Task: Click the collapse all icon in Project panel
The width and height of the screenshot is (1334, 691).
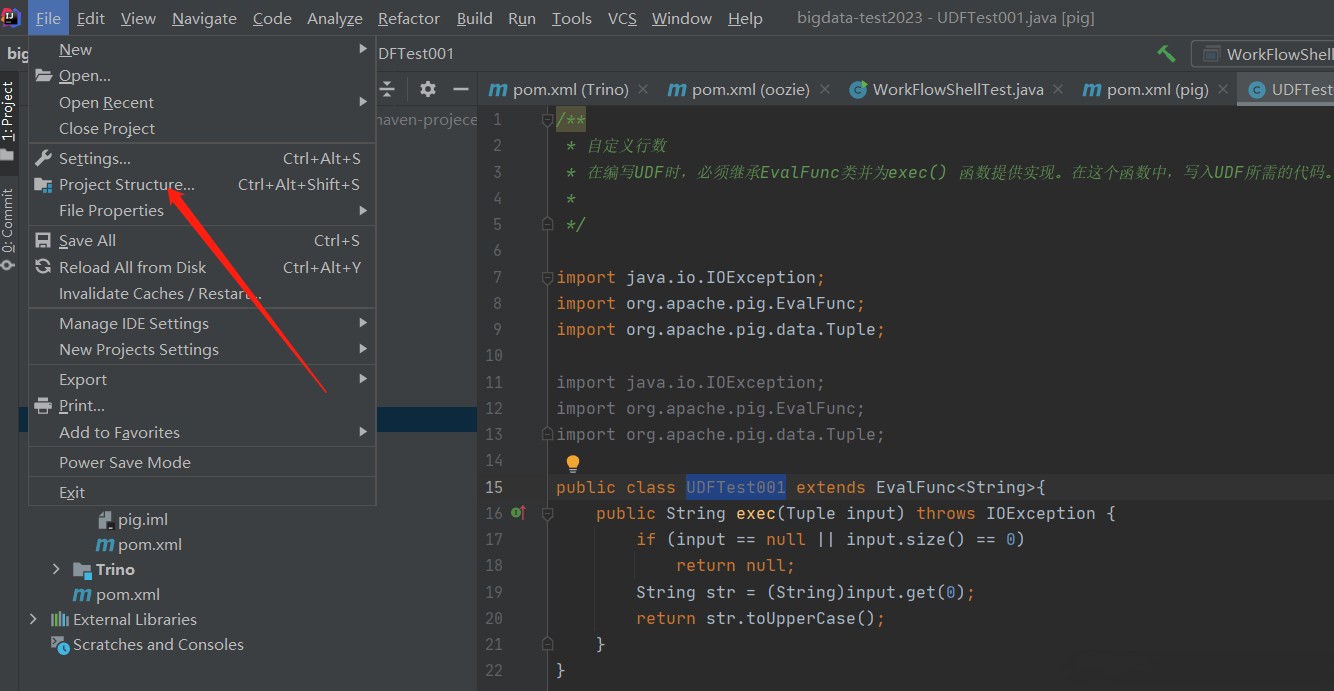Action: (x=388, y=89)
